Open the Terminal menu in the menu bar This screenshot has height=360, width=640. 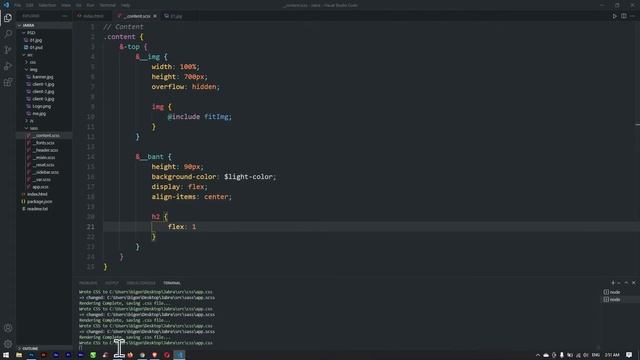coord(108,5)
